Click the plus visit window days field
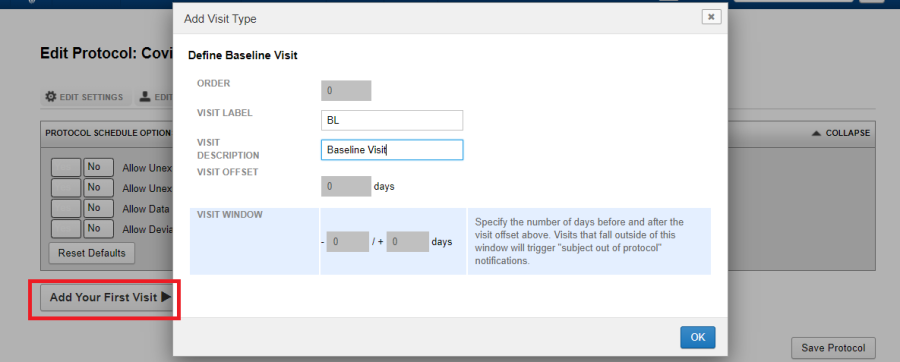900x362 pixels. coord(408,242)
